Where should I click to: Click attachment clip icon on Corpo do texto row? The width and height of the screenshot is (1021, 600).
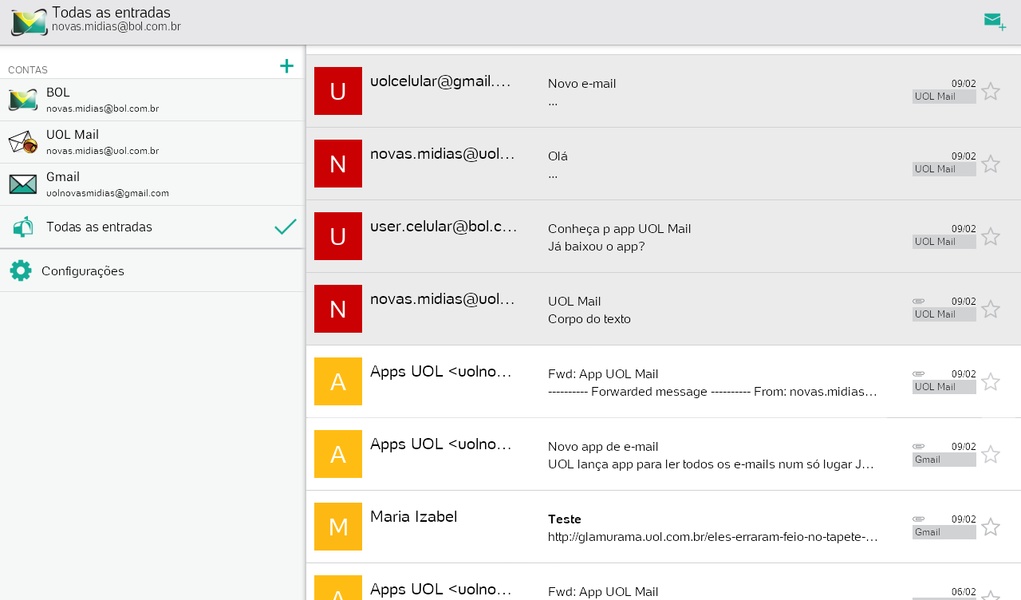pos(918,301)
